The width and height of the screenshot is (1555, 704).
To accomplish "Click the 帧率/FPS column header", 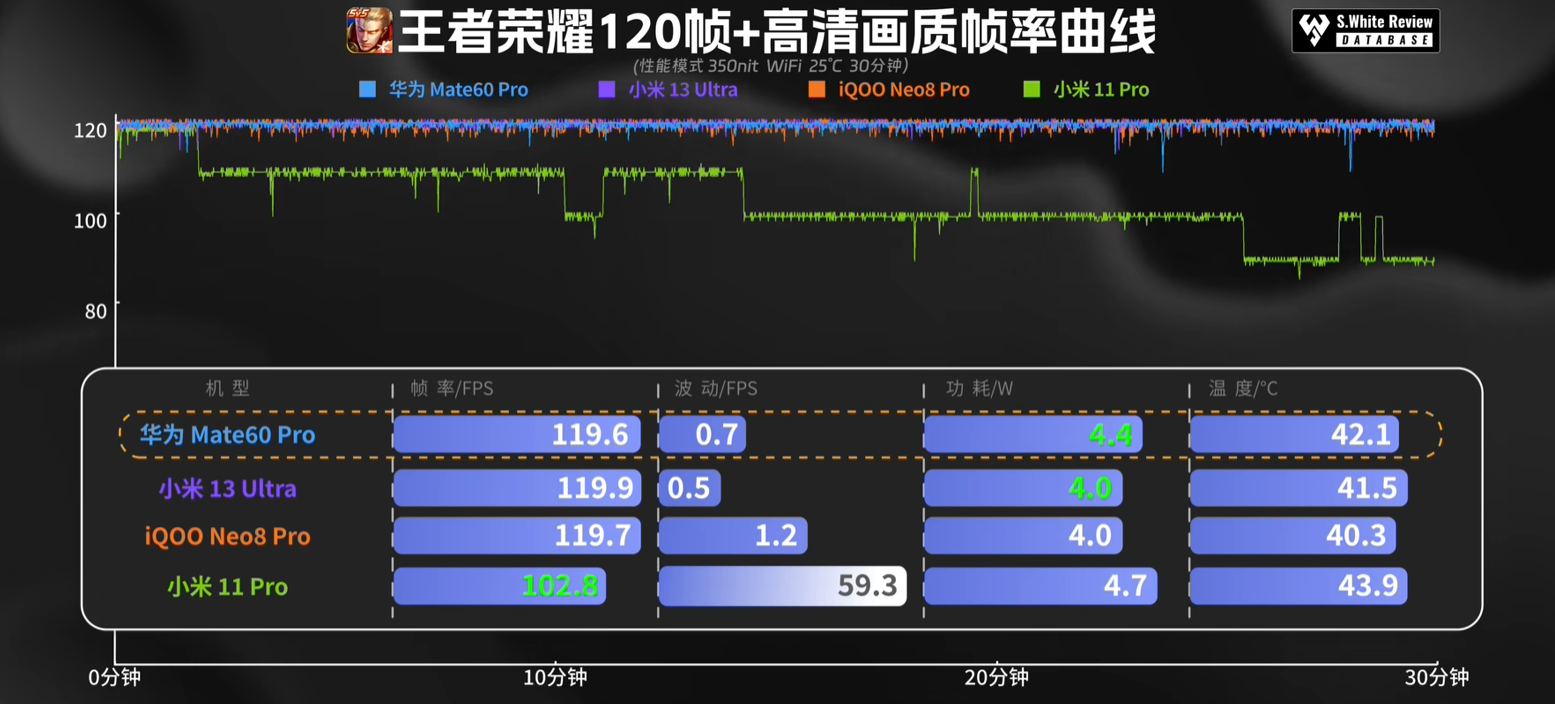I will 452,388.
